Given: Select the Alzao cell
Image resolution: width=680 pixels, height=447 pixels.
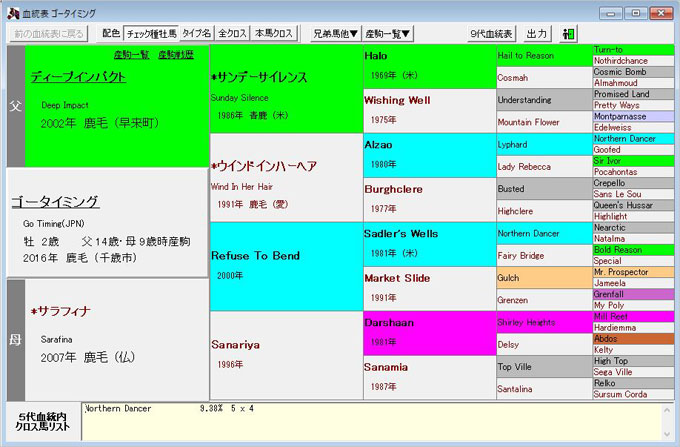Looking at the screenshot, I should pos(430,156).
